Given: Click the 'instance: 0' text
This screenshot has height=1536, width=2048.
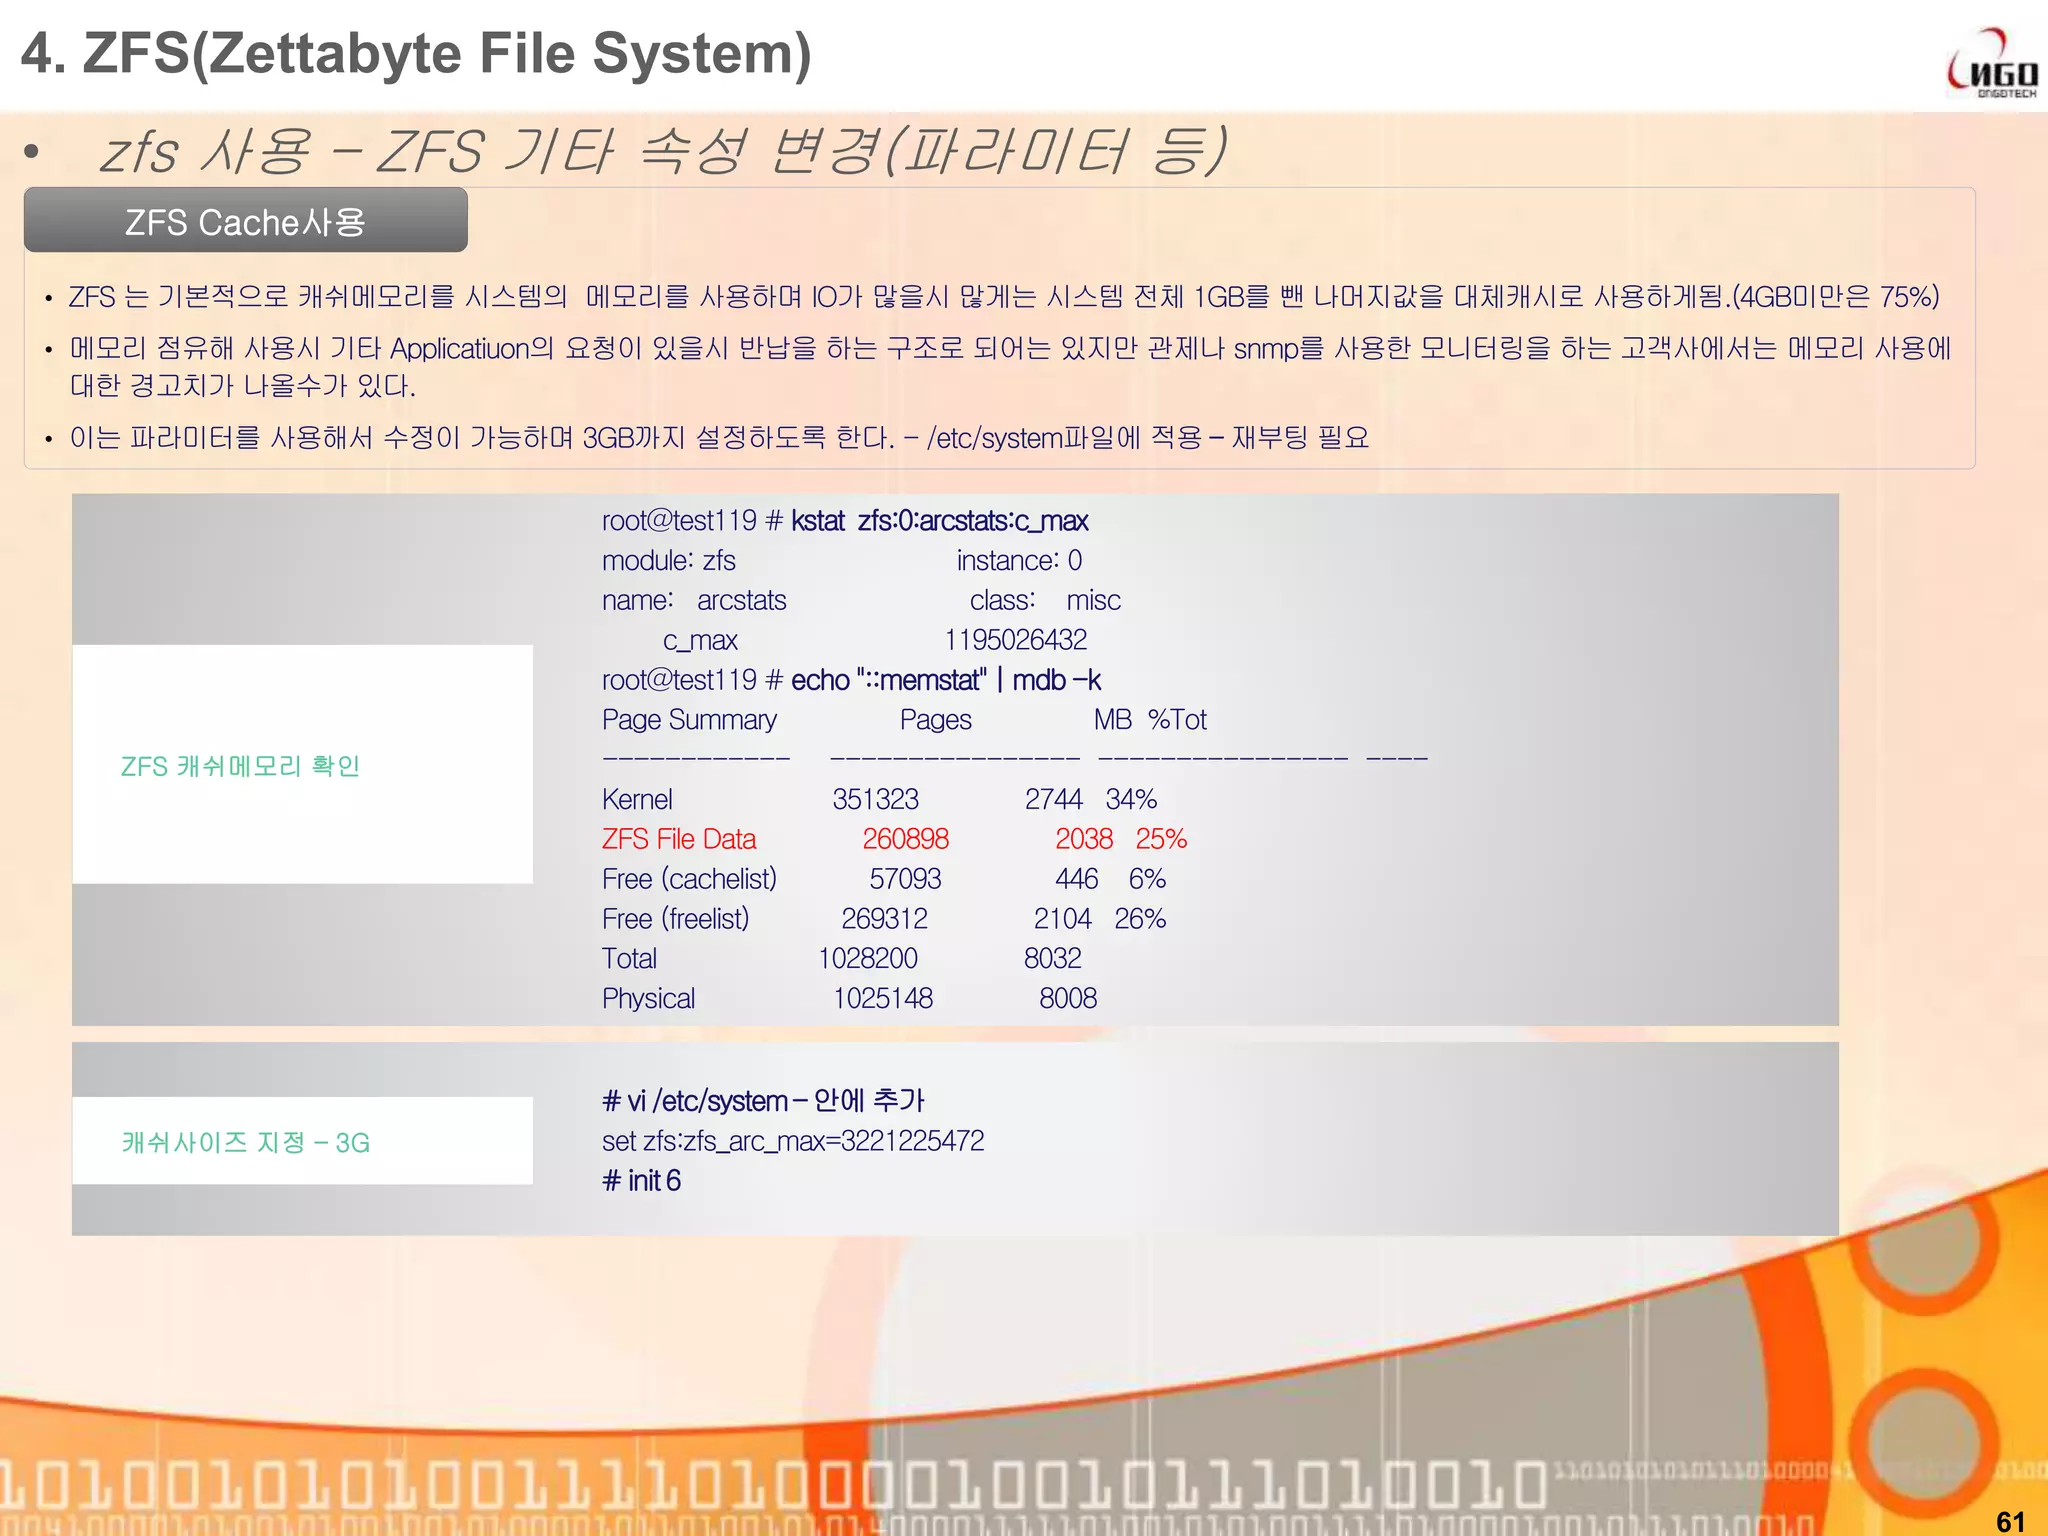Looking at the screenshot, I should coord(1019,561).
